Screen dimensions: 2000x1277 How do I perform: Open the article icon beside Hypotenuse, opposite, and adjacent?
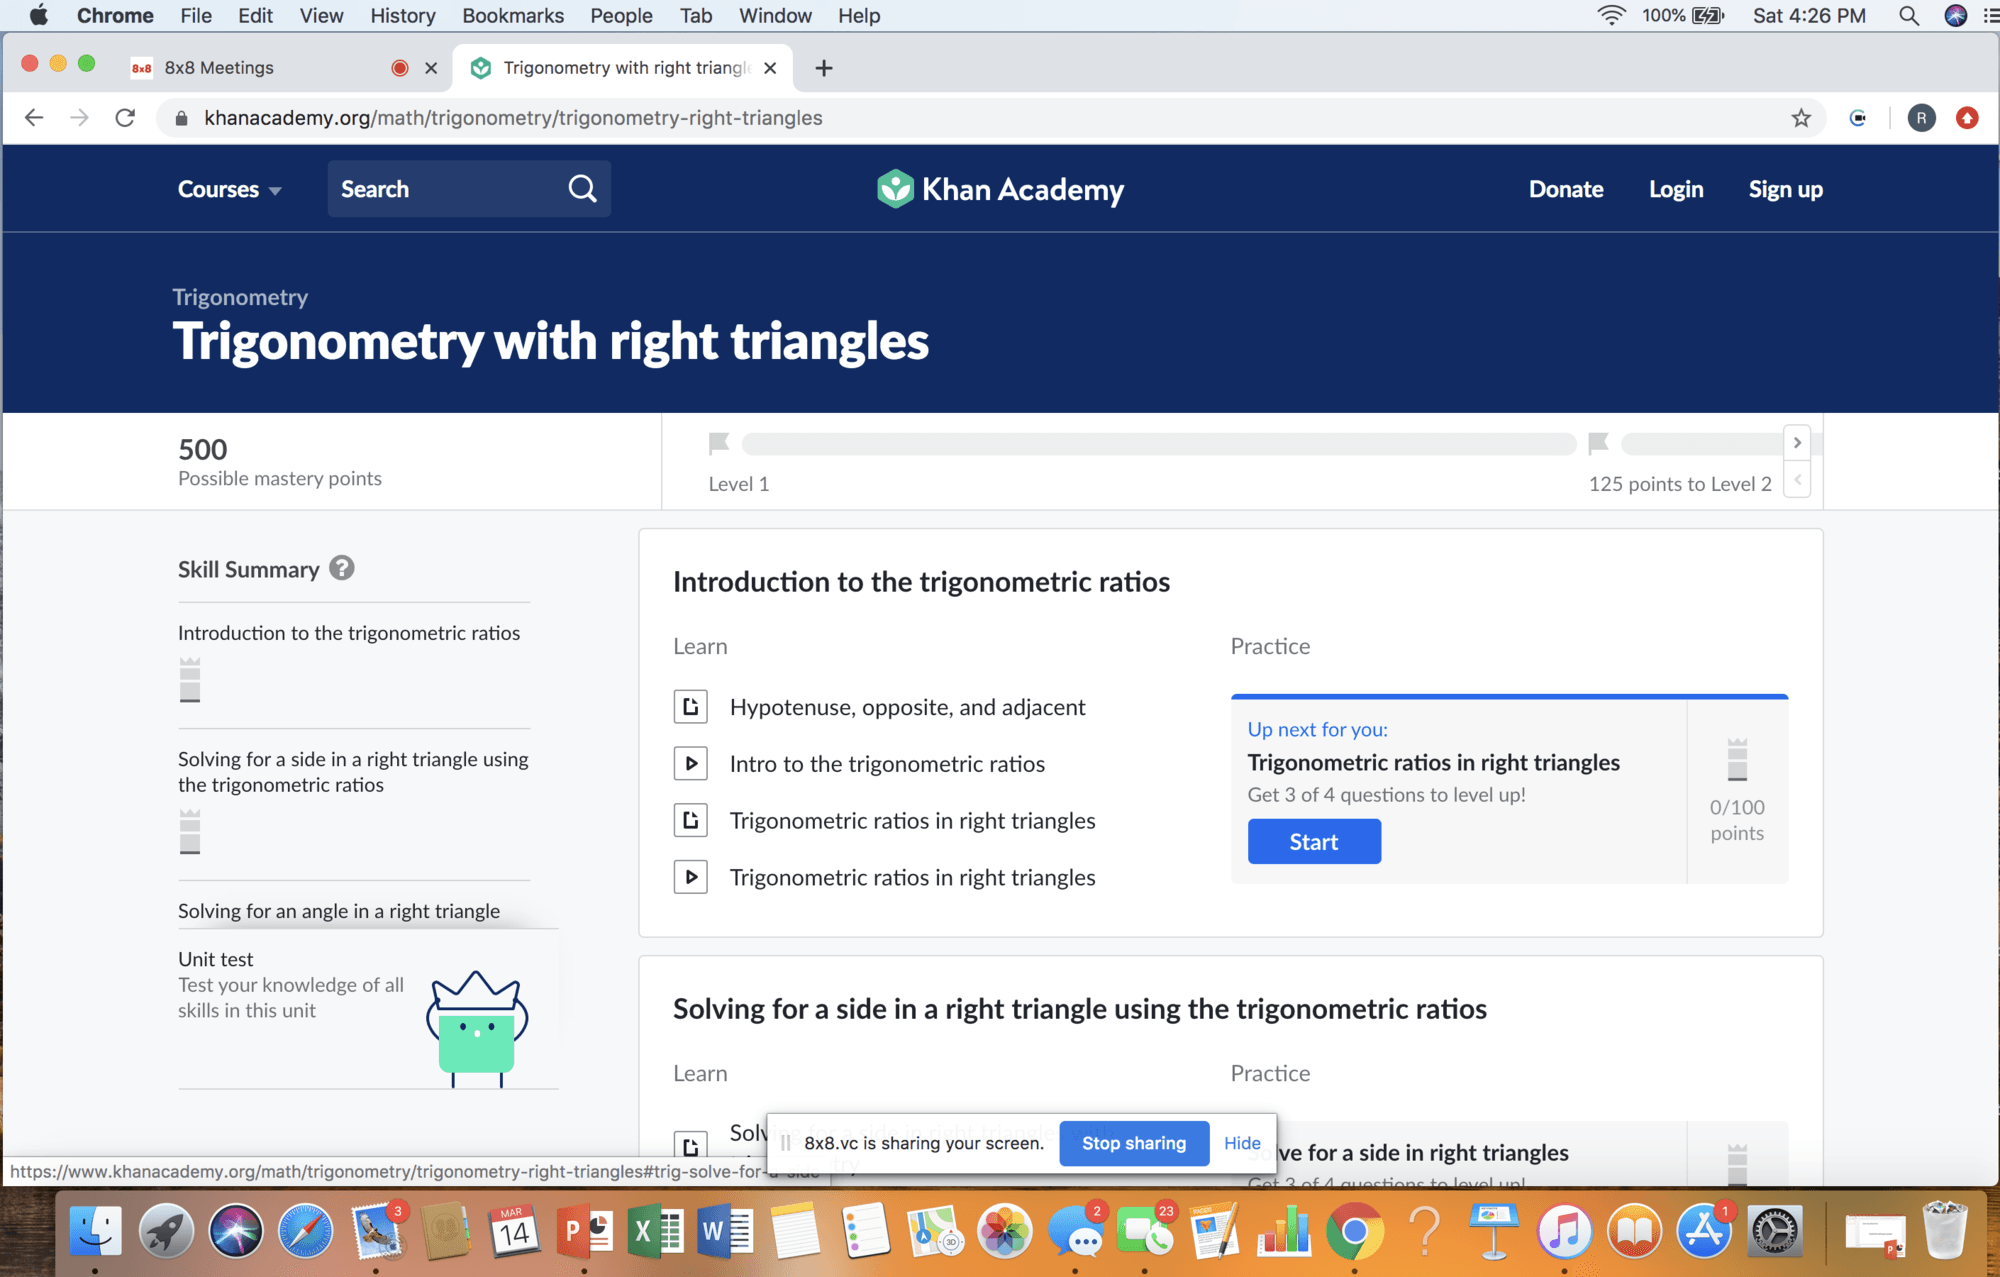690,707
